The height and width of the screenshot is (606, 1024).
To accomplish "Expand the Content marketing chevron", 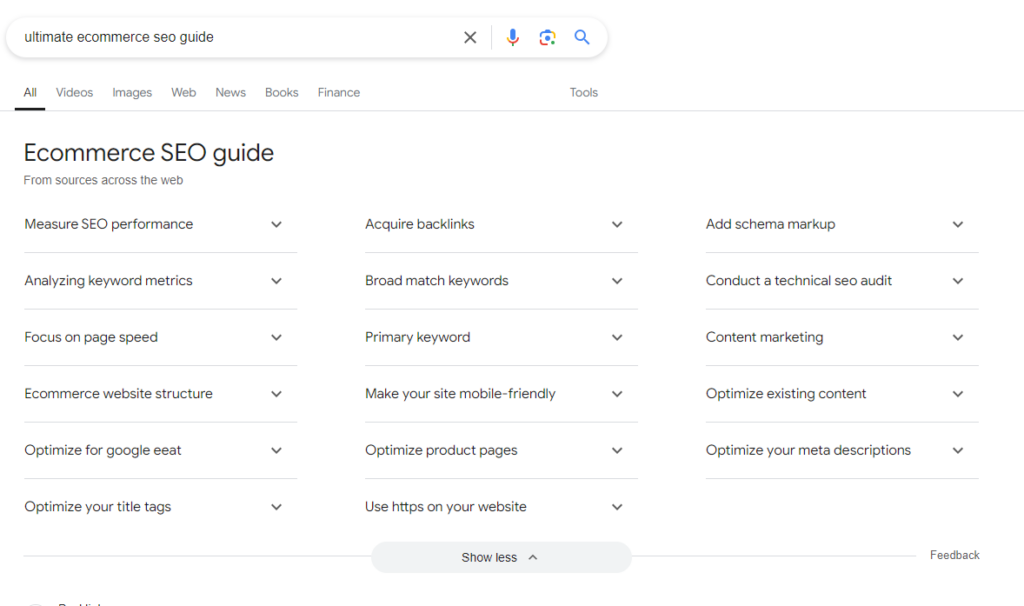I will point(958,338).
